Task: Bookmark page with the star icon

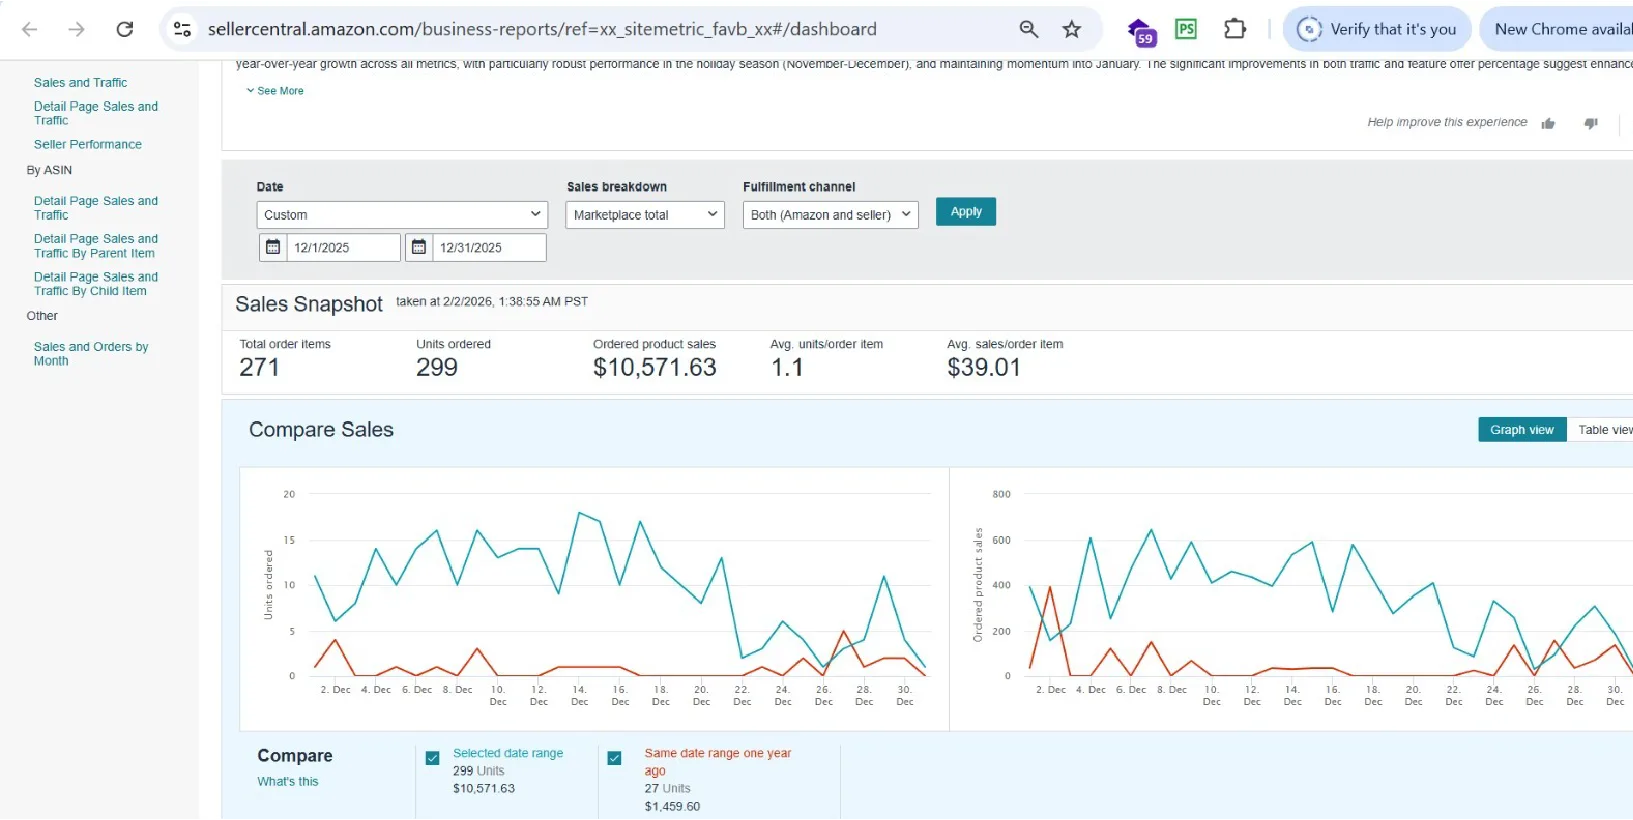Action: pos(1072,29)
